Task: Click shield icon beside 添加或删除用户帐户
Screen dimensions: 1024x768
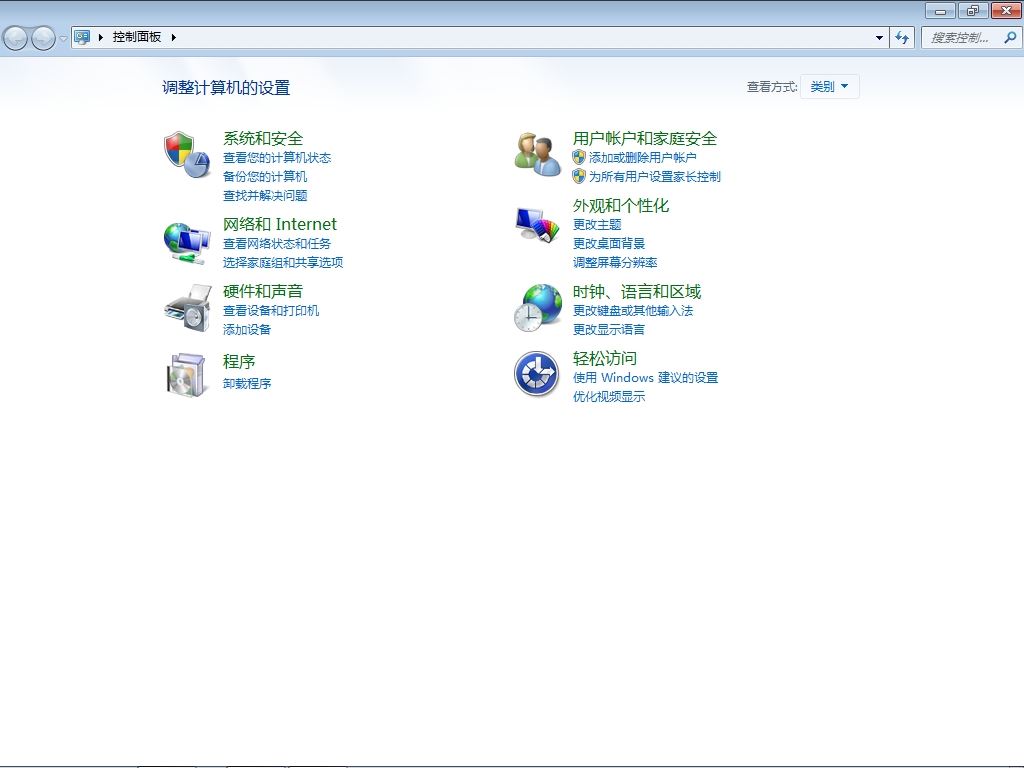Action: [x=579, y=157]
